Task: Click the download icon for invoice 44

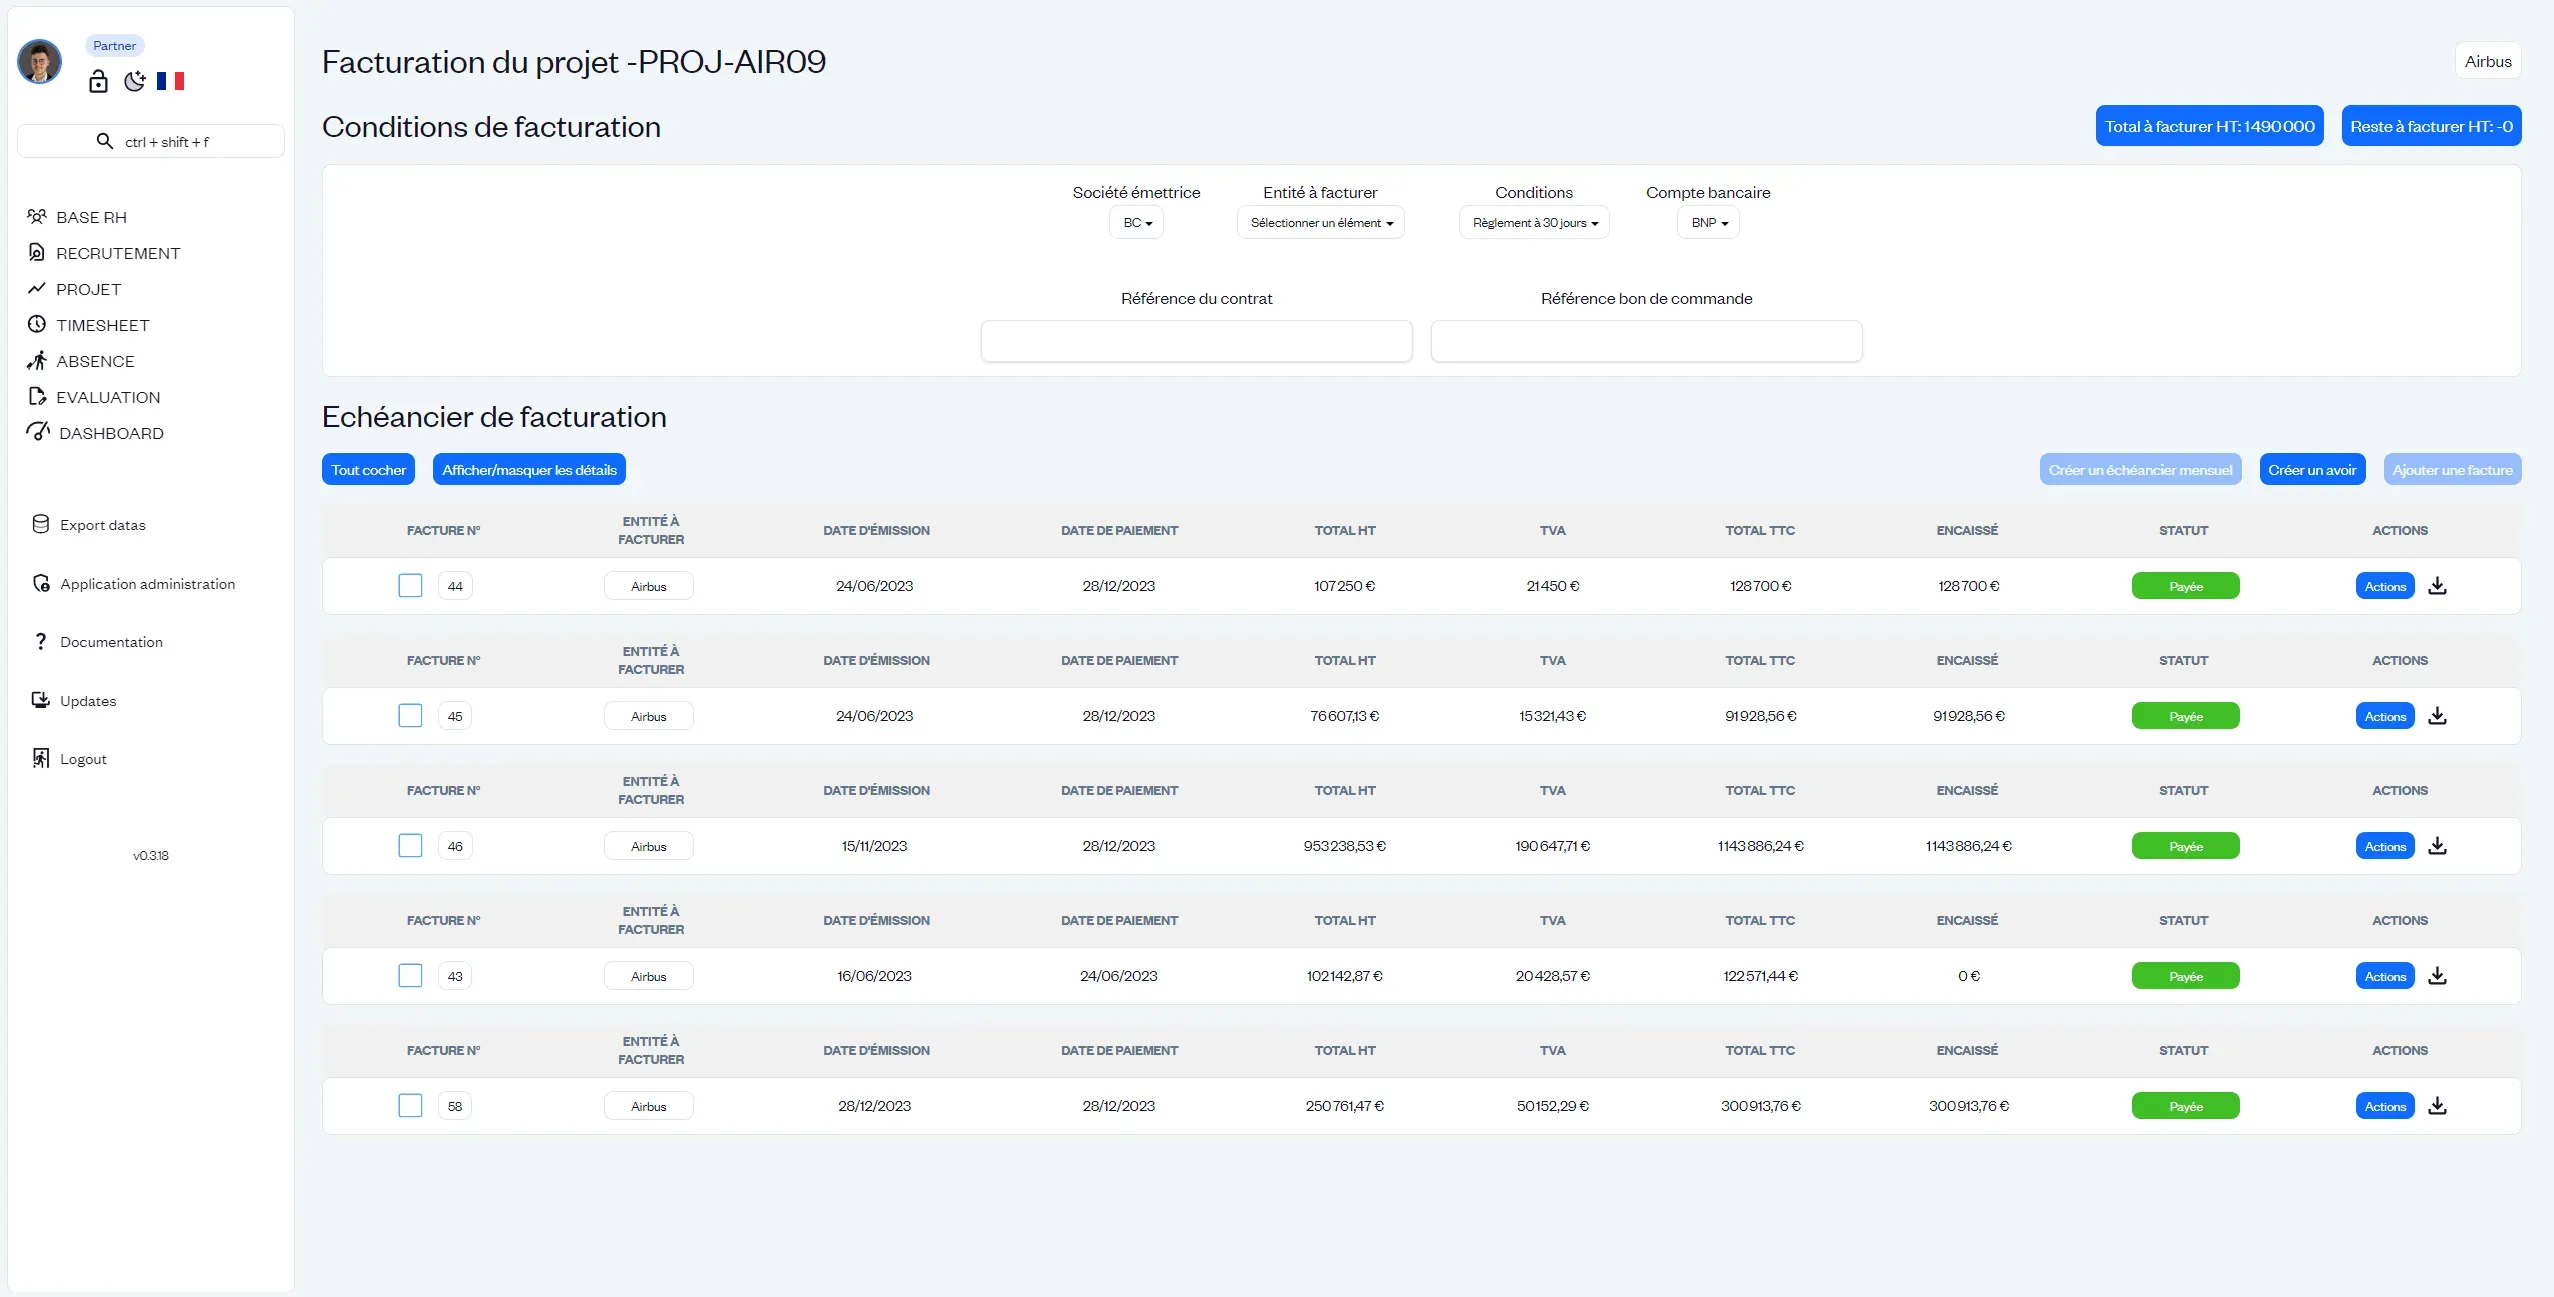Action: pyautogui.click(x=2440, y=586)
